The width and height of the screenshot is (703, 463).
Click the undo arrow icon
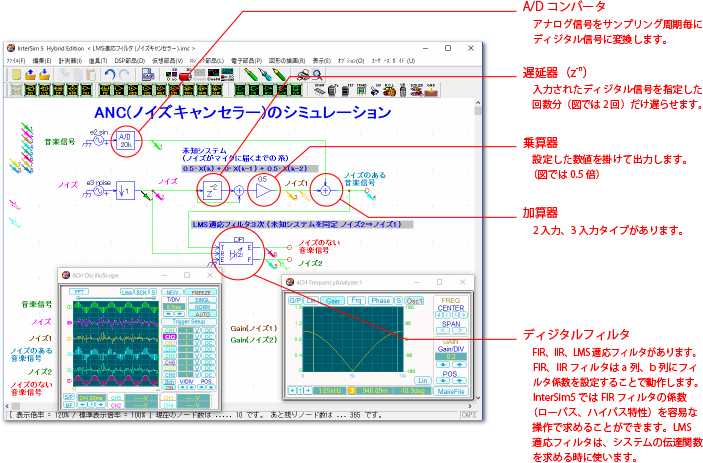pos(110,75)
